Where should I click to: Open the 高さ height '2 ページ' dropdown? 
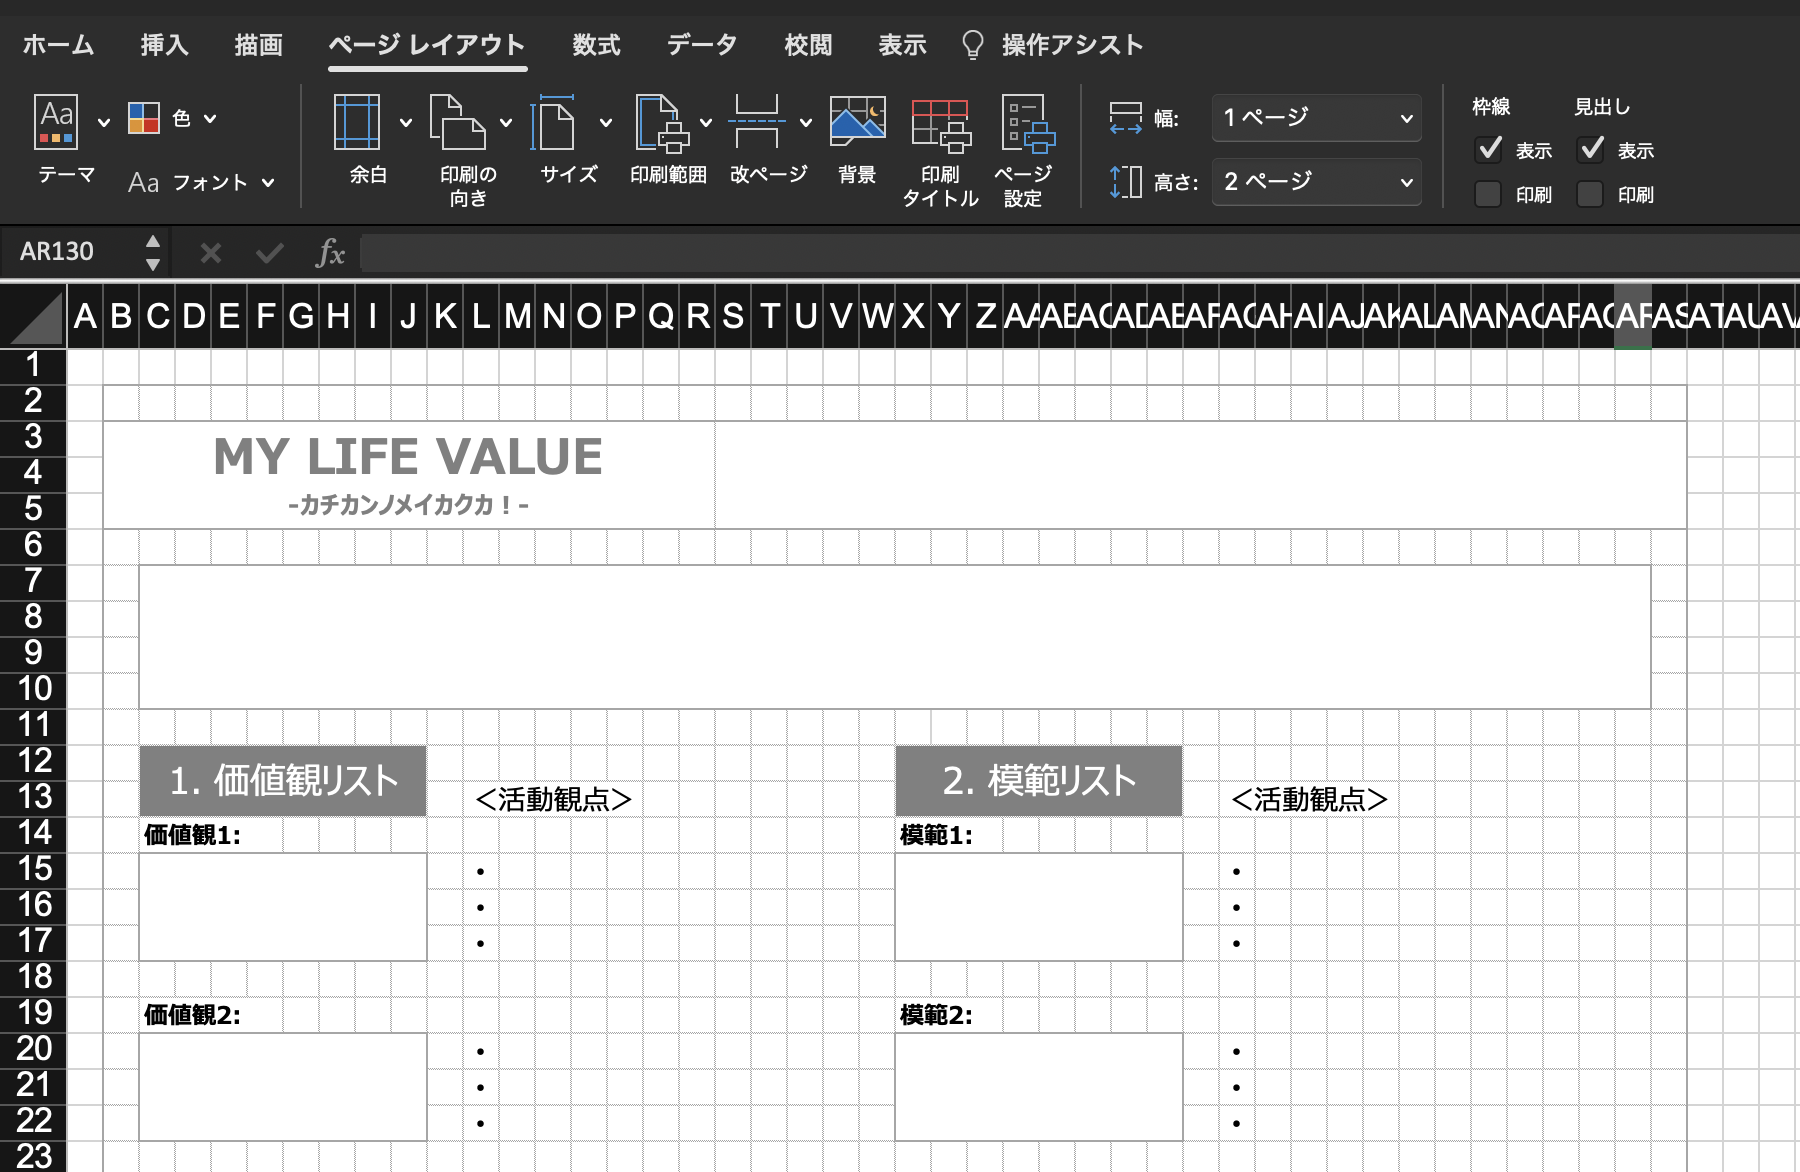pos(1316,182)
